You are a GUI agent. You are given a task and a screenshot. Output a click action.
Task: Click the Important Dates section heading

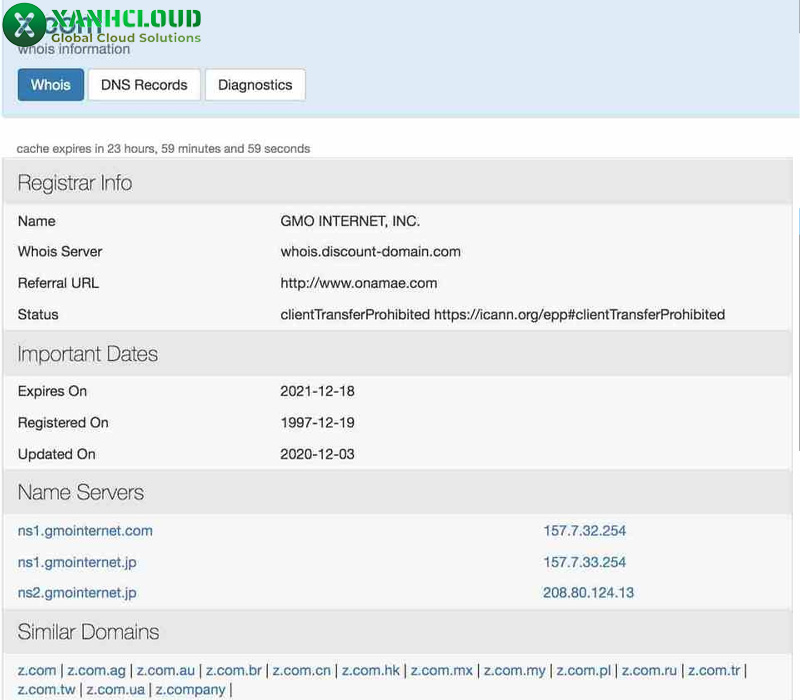point(88,354)
